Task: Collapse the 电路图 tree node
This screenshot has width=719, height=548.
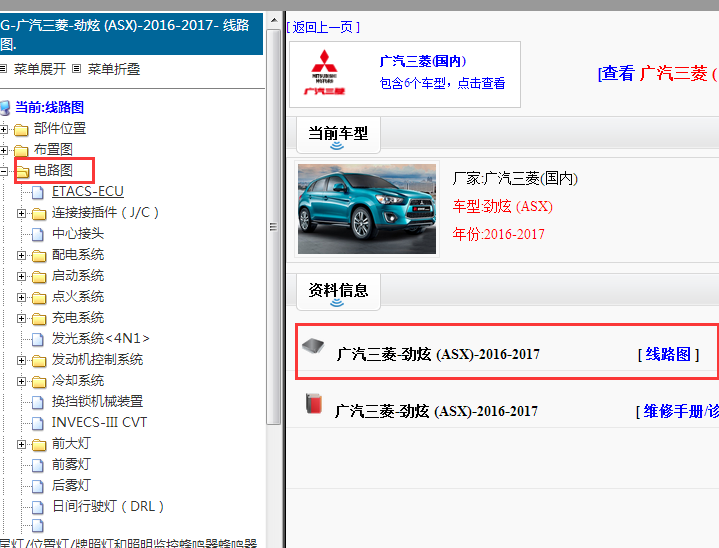Action: [3, 171]
